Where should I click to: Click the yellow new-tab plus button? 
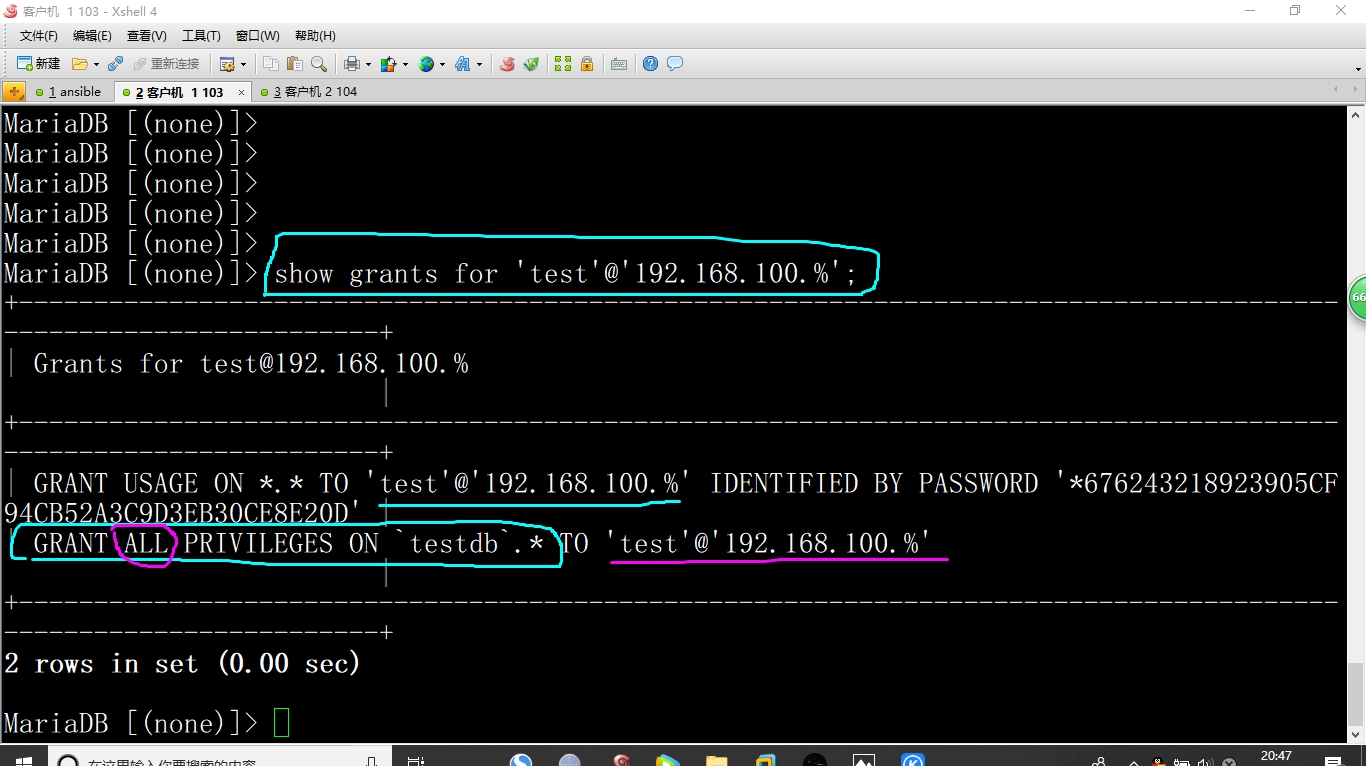[x=14, y=92]
